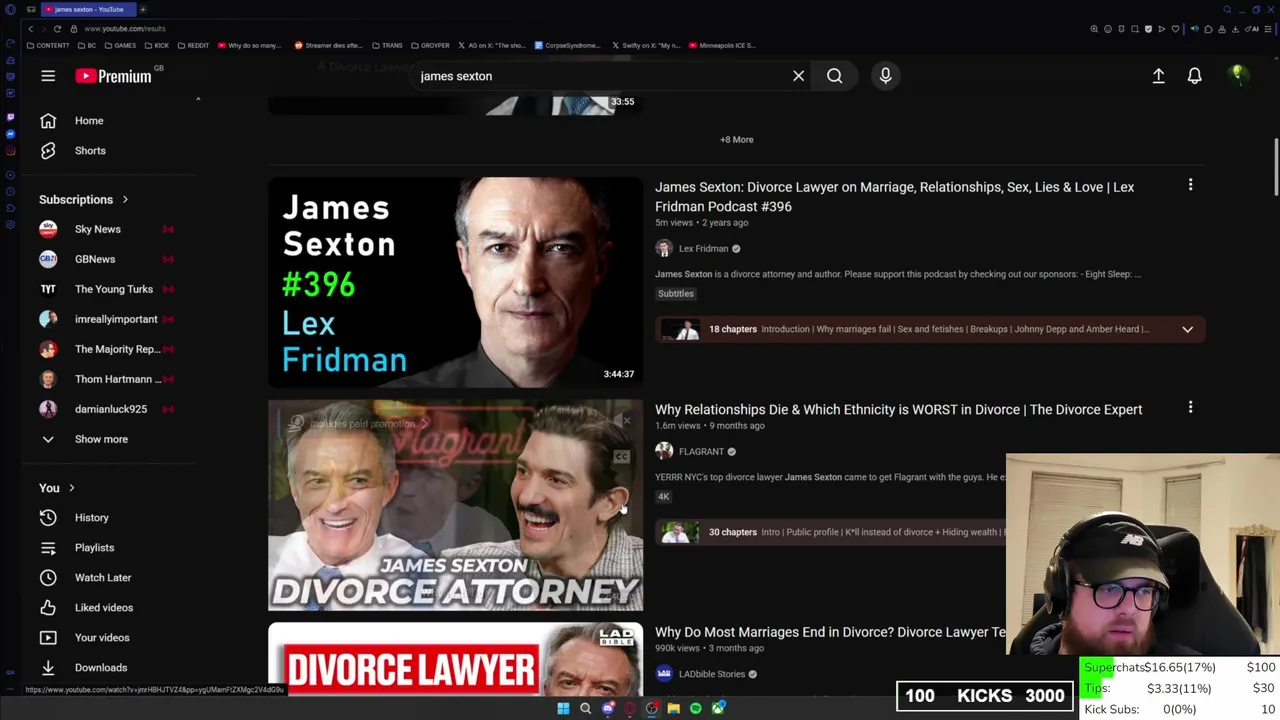Open 18 chapters thumbnail preview
This screenshot has width=1280, height=720.
[x=679, y=329]
